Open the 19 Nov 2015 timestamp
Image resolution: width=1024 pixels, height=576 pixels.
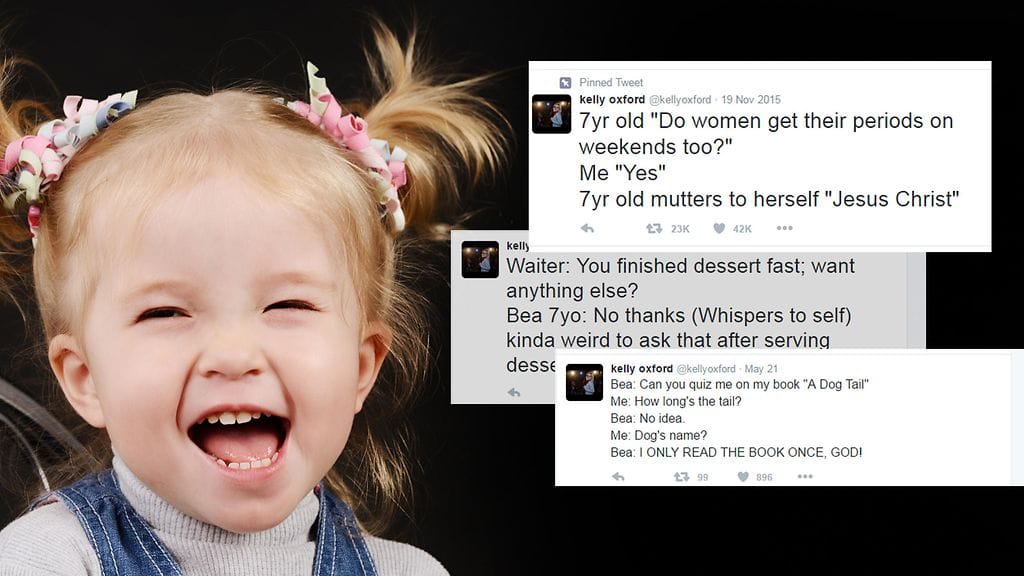pyautogui.click(x=751, y=100)
